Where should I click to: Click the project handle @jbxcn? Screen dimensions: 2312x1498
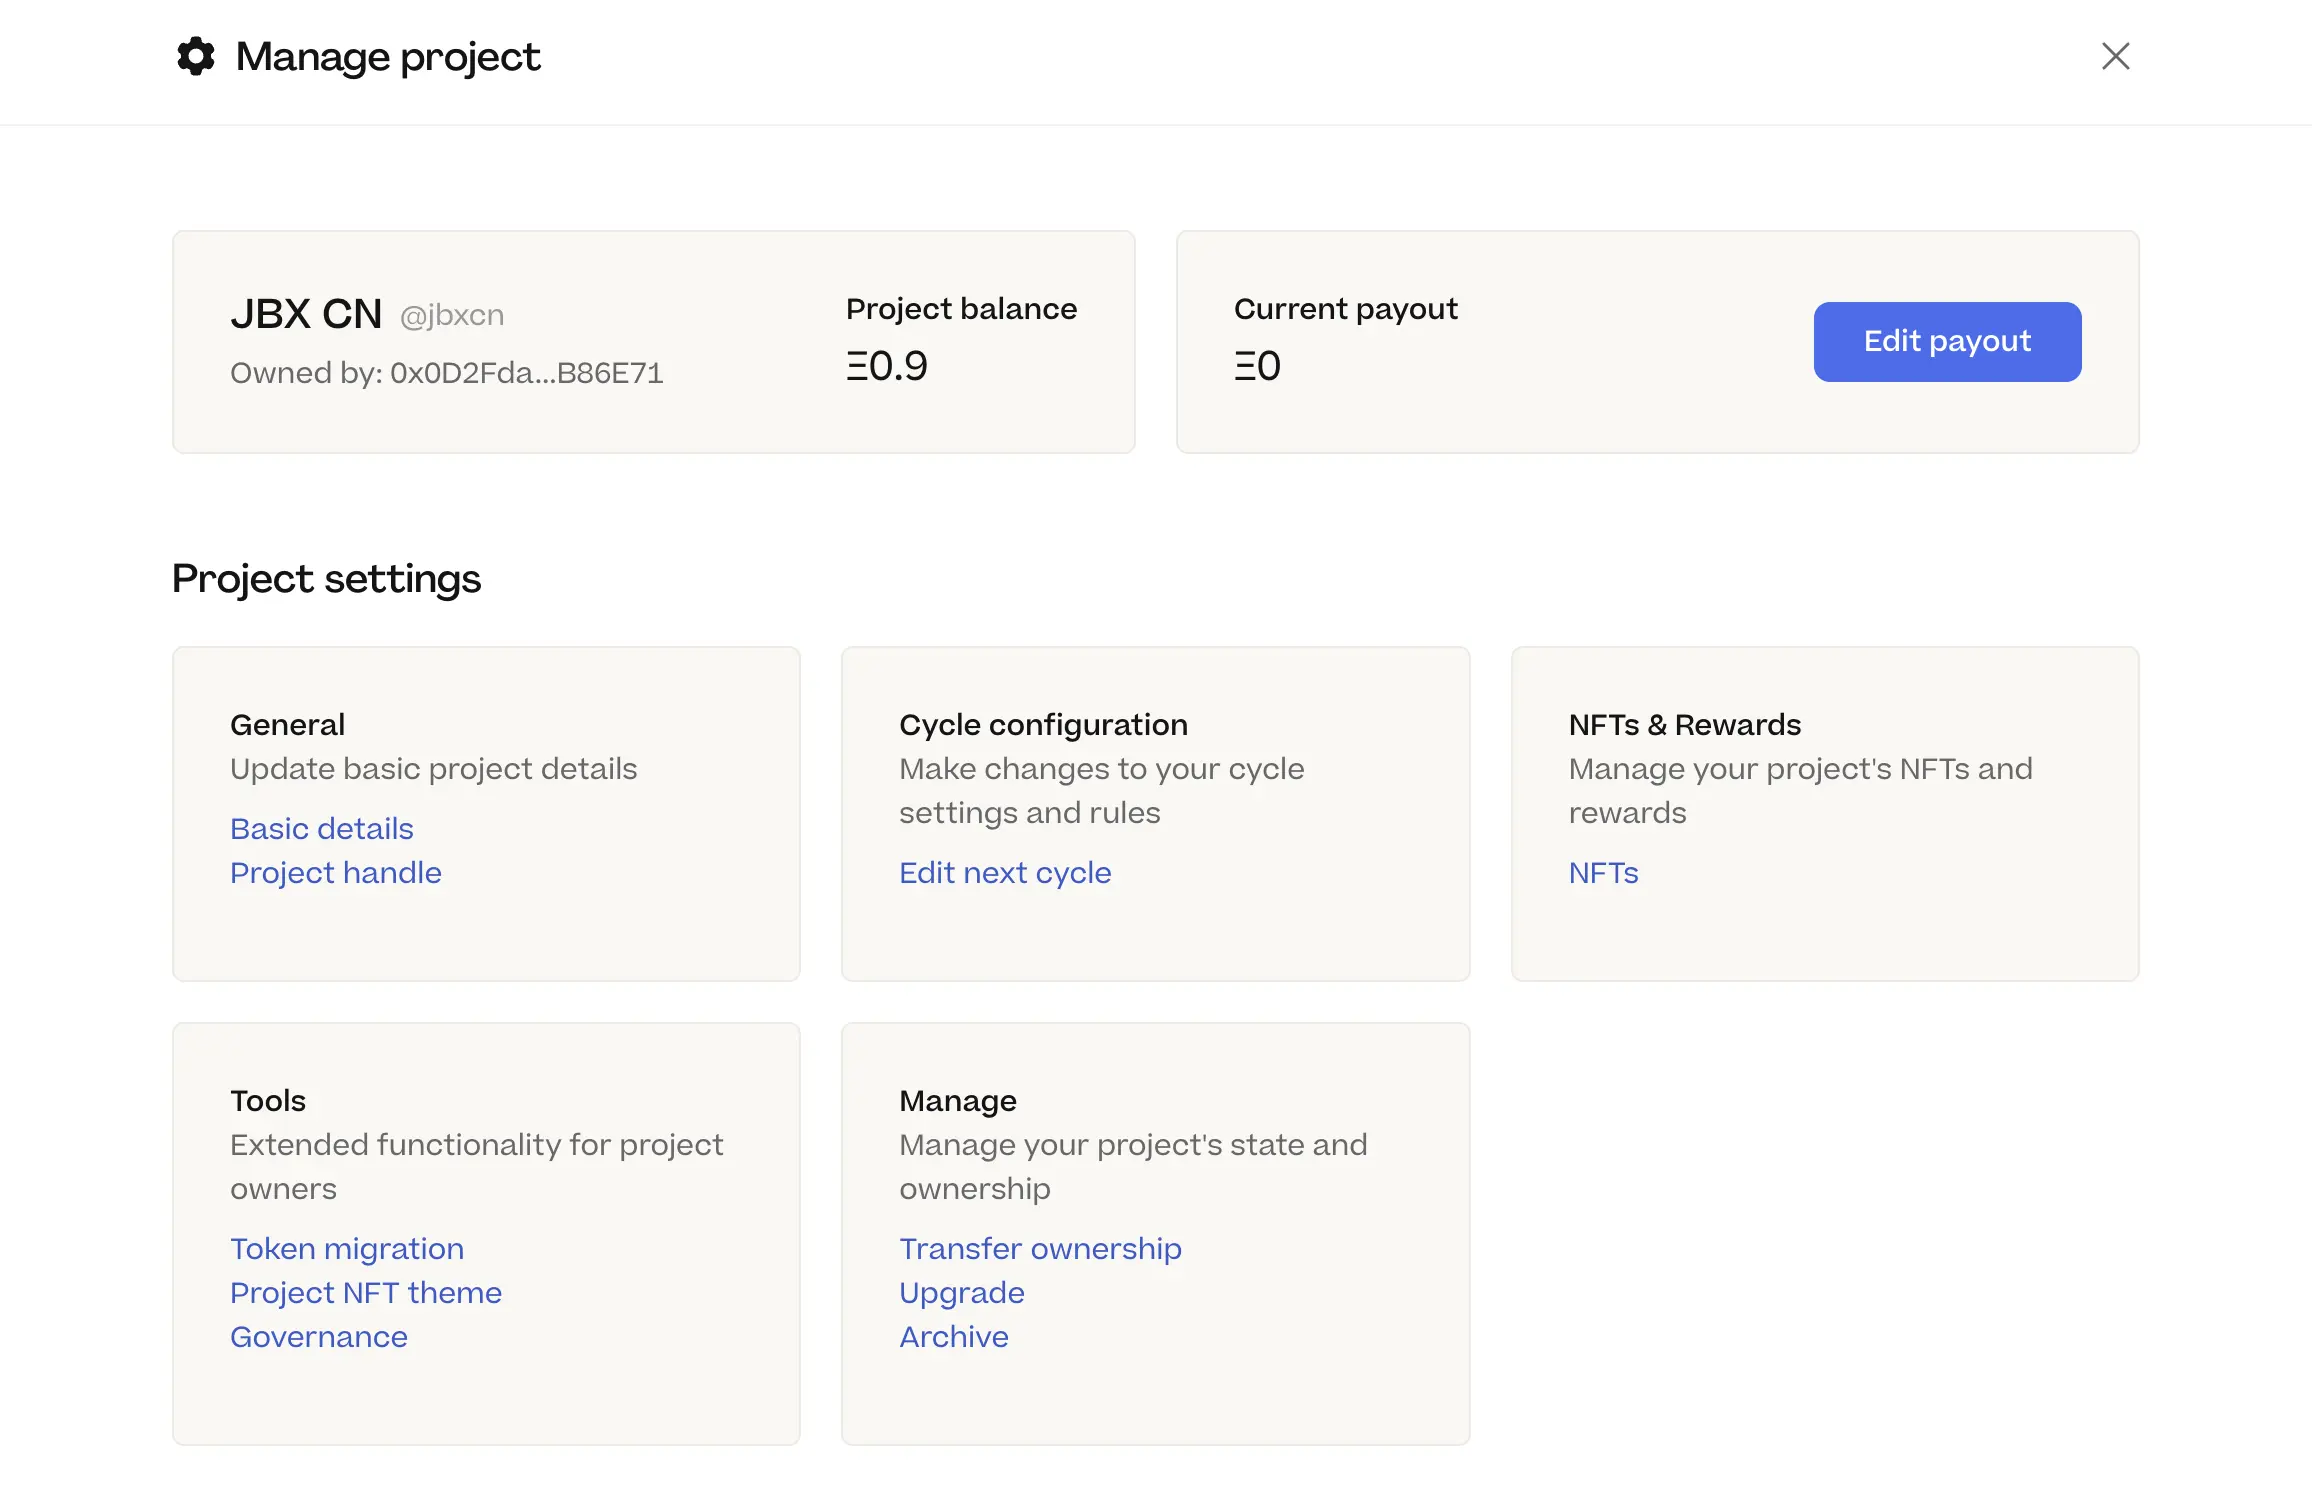click(450, 313)
